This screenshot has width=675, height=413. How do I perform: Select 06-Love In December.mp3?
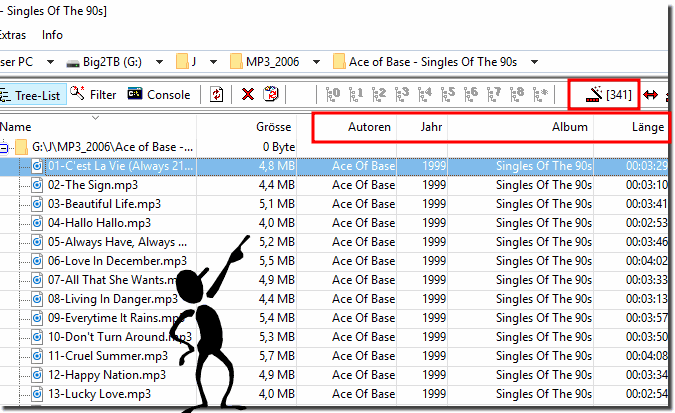coord(117,261)
